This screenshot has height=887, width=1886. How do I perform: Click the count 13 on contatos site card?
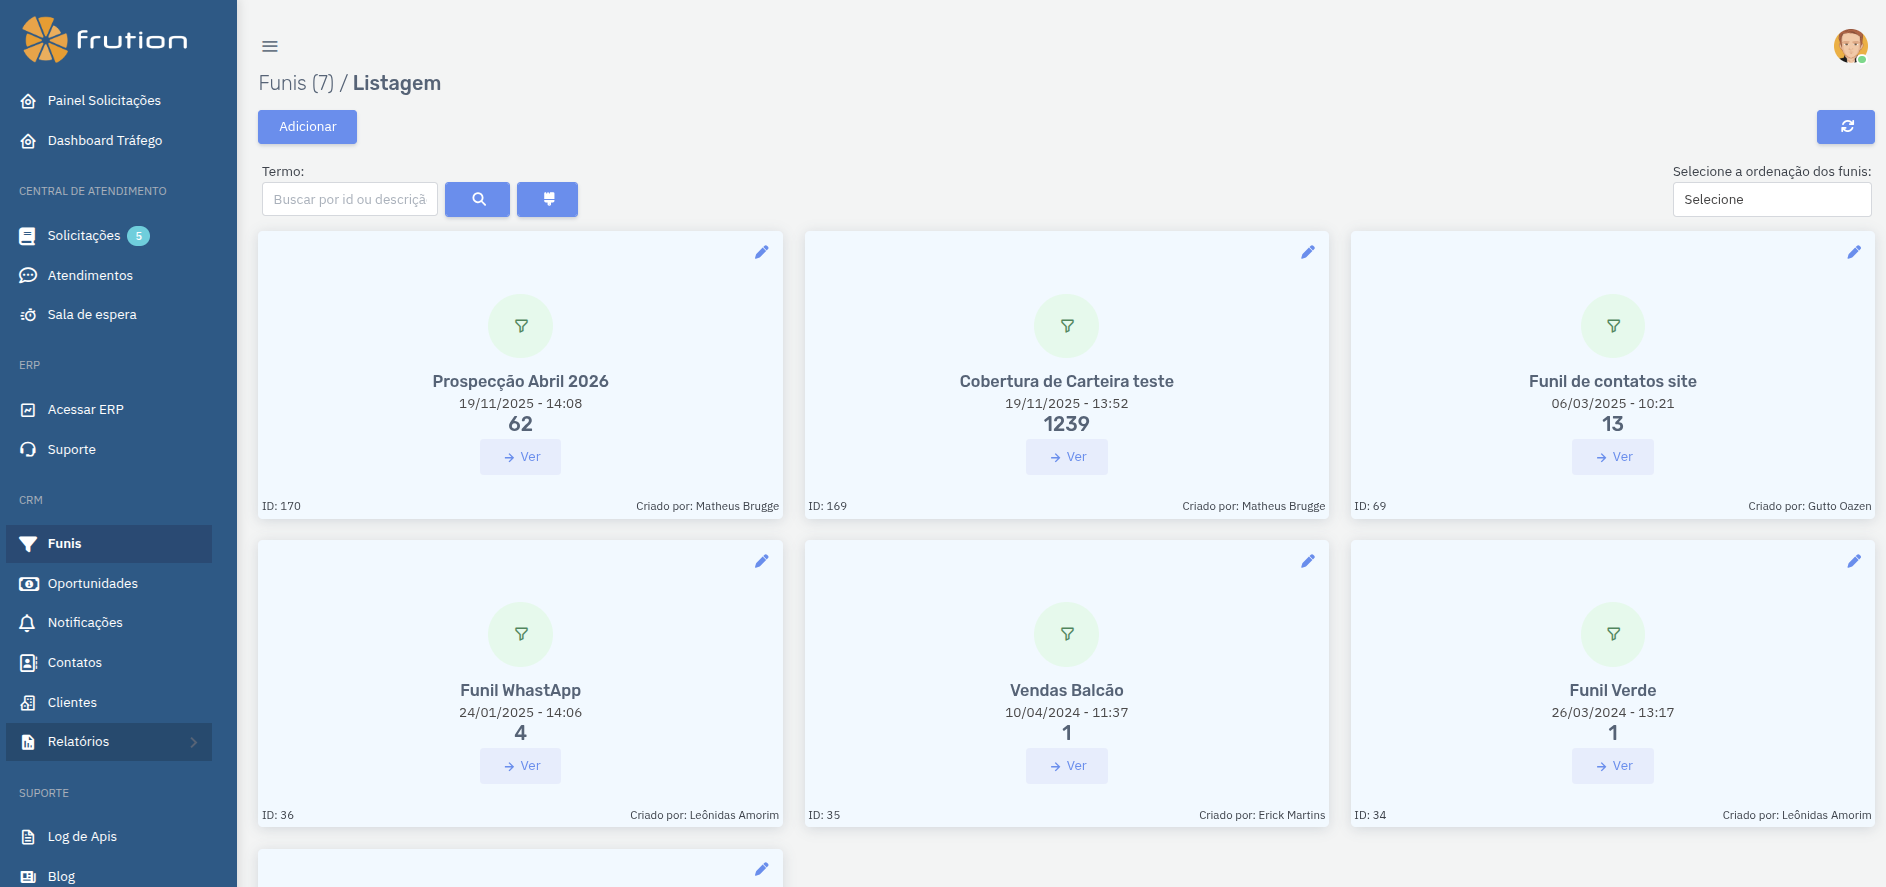coord(1613,424)
